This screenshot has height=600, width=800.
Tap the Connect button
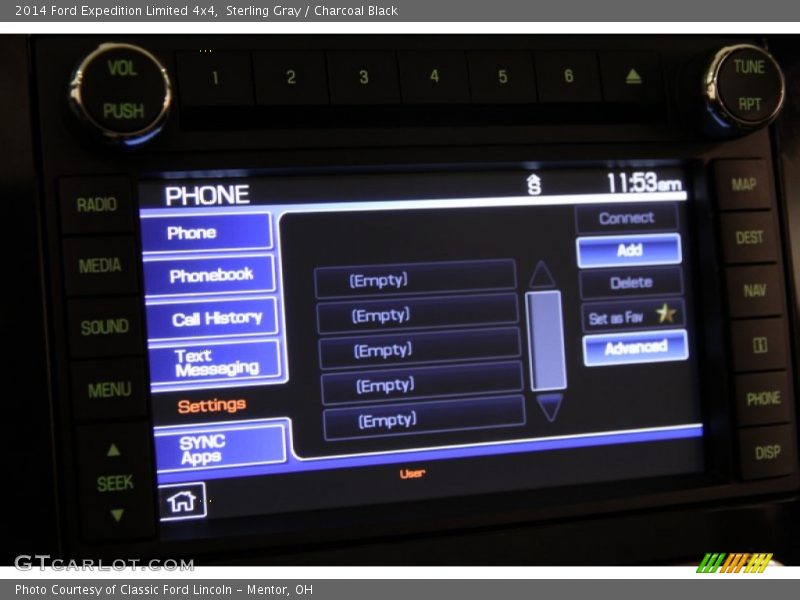pos(626,218)
